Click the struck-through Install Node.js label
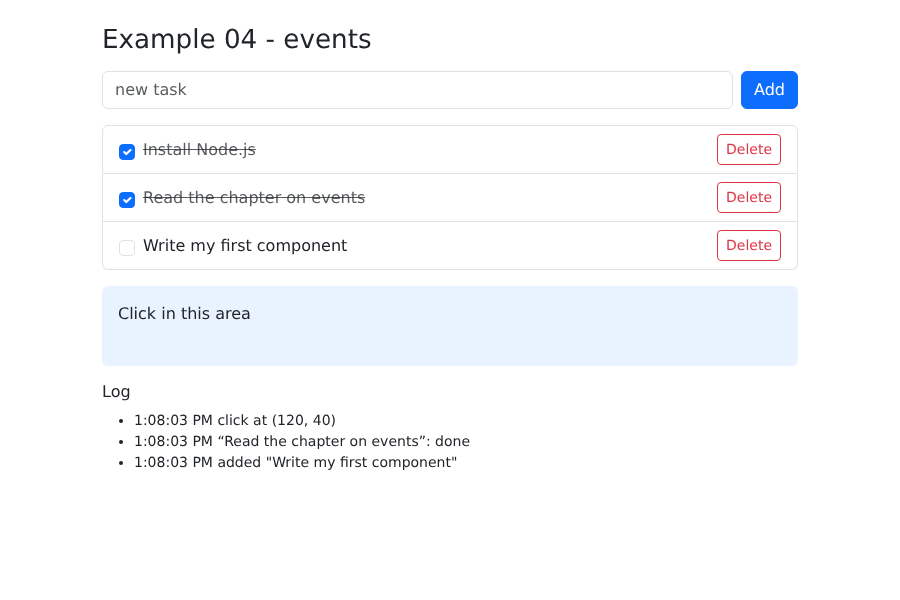 pyautogui.click(x=199, y=150)
